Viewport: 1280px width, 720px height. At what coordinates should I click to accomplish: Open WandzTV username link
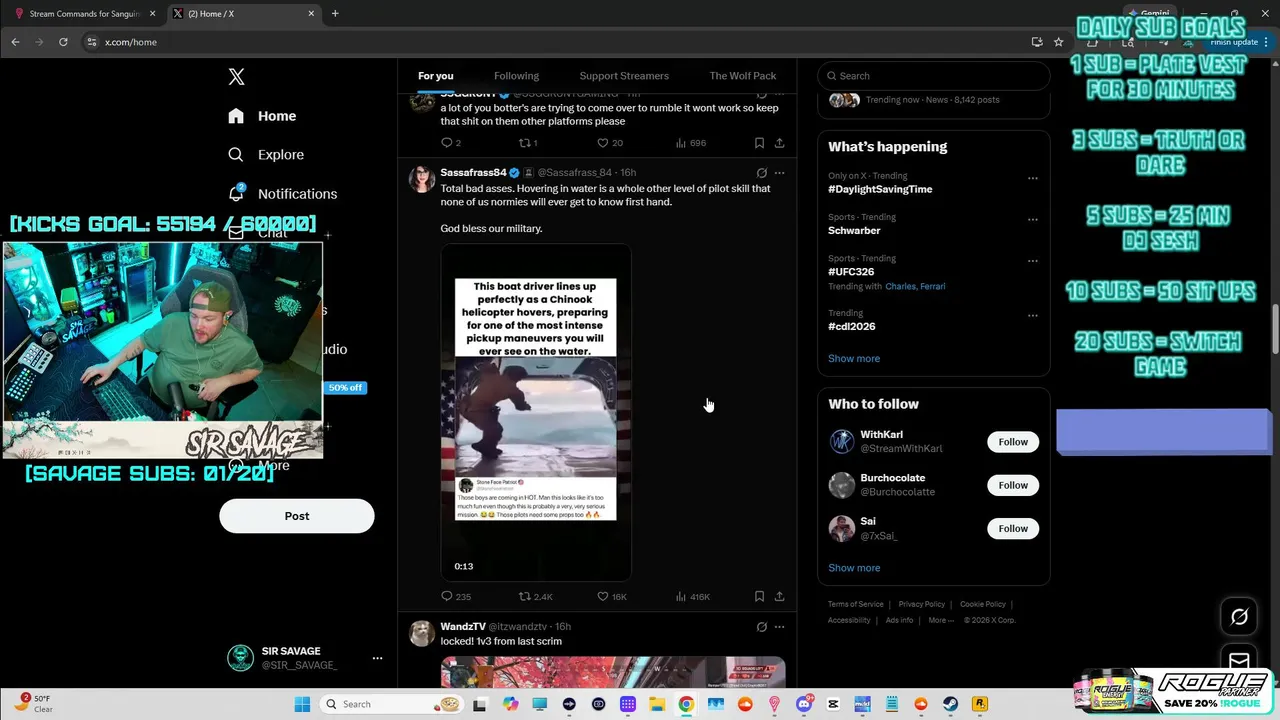click(463, 627)
